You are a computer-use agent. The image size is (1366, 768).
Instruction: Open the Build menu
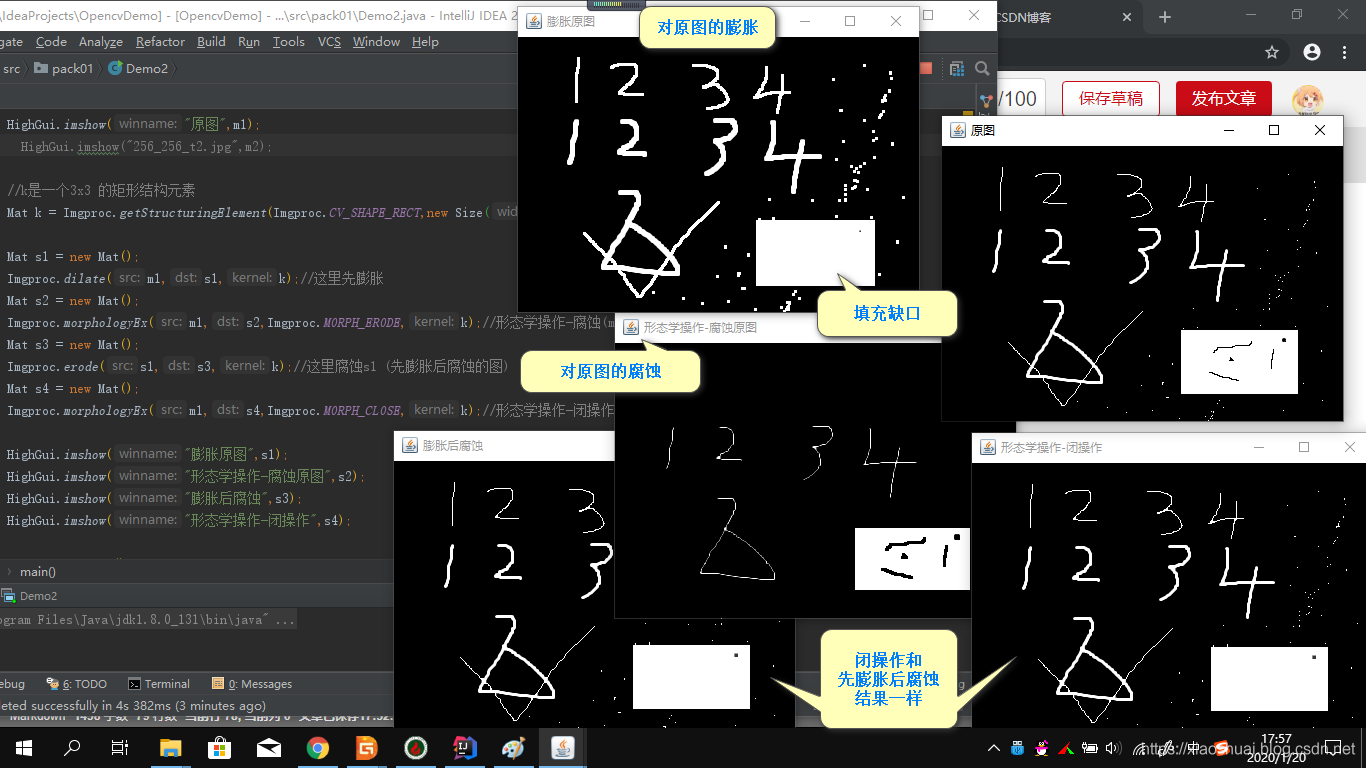coord(211,42)
